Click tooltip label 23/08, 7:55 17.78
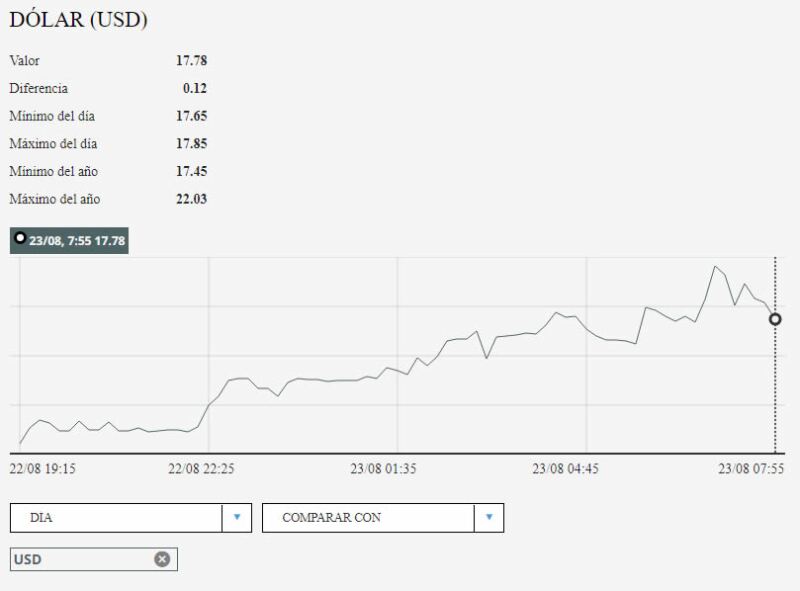 coord(76,241)
